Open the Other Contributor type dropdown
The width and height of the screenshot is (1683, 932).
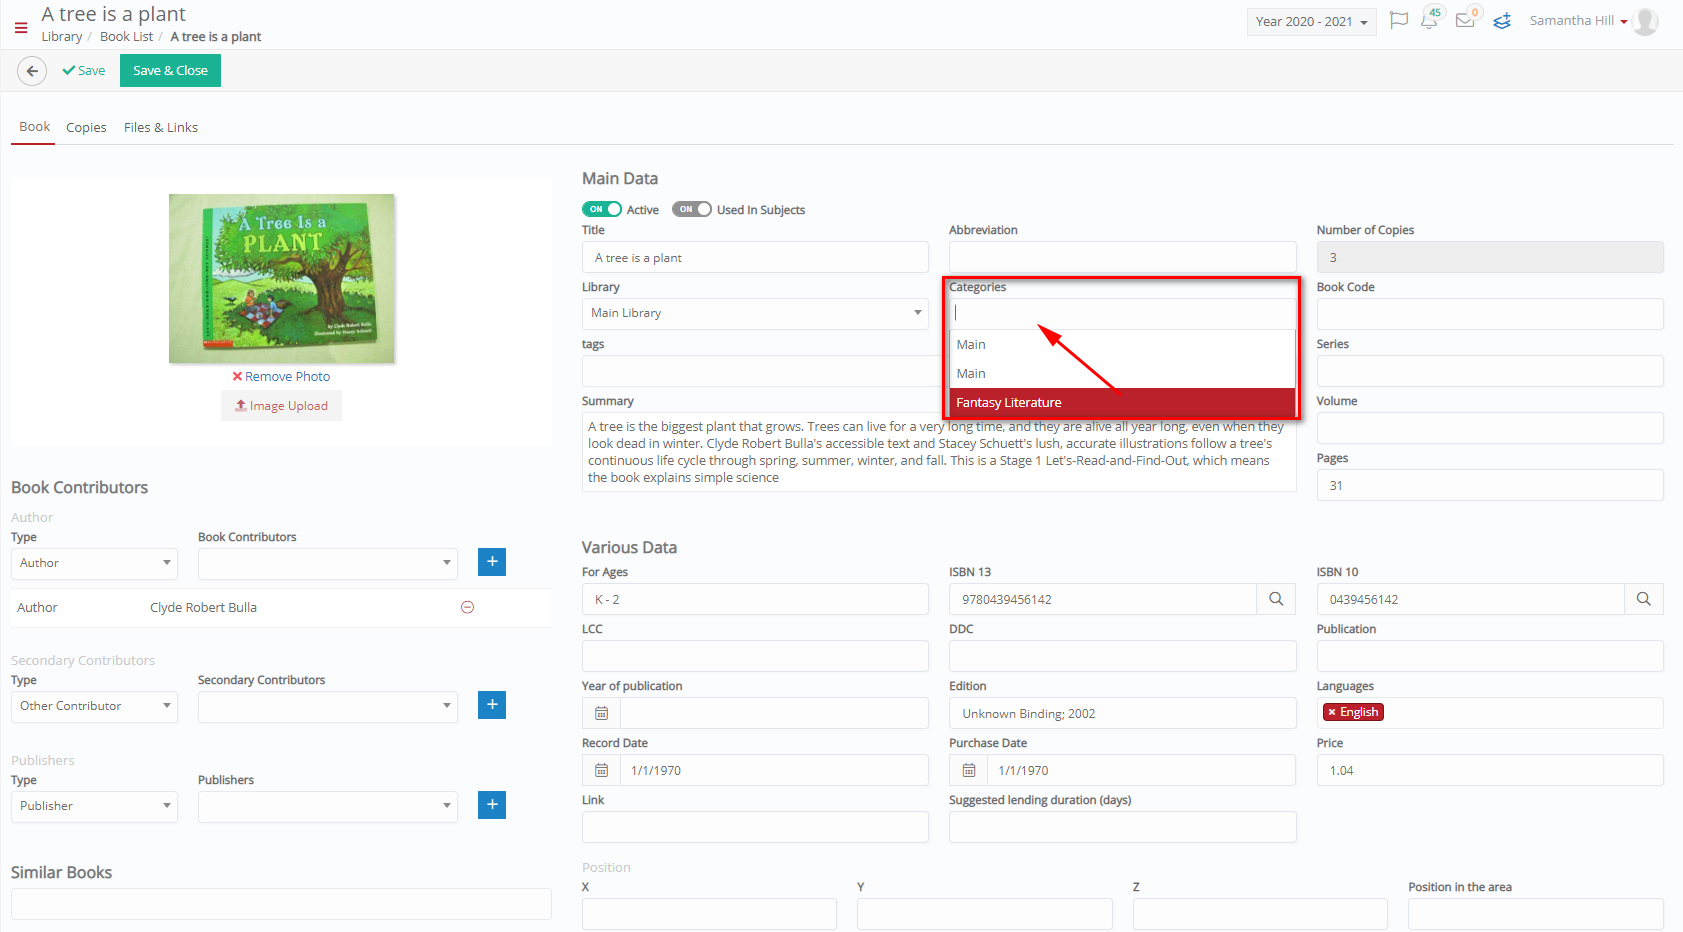[94, 706]
